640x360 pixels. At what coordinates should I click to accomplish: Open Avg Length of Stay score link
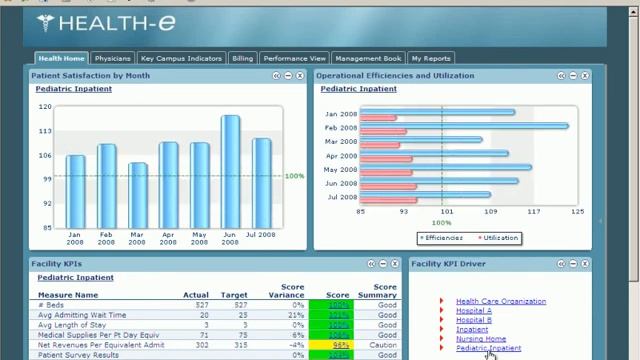(338, 325)
